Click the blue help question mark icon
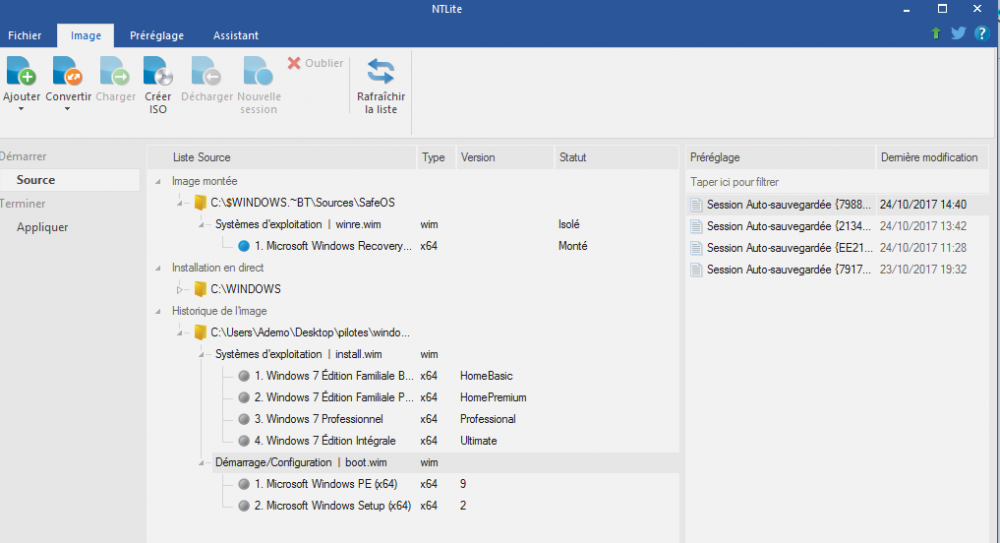1000x543 pixels. point(981,33)
